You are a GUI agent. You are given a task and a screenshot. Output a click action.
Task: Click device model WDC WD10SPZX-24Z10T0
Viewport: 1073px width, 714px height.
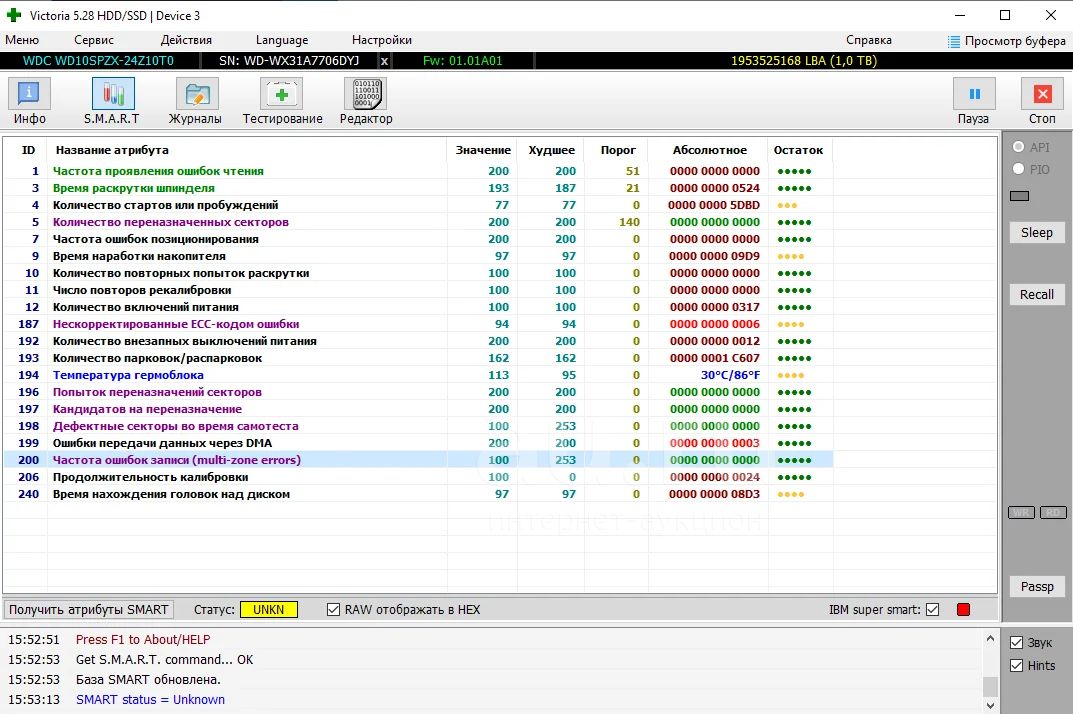click(98, 61)
